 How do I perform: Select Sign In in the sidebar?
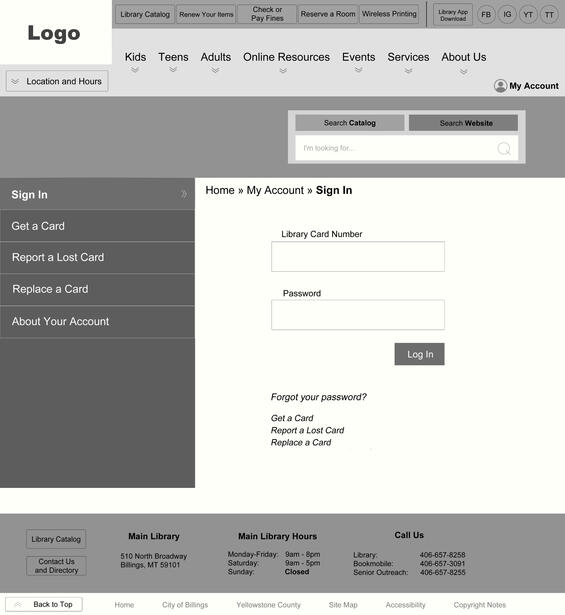coord(97,194)
